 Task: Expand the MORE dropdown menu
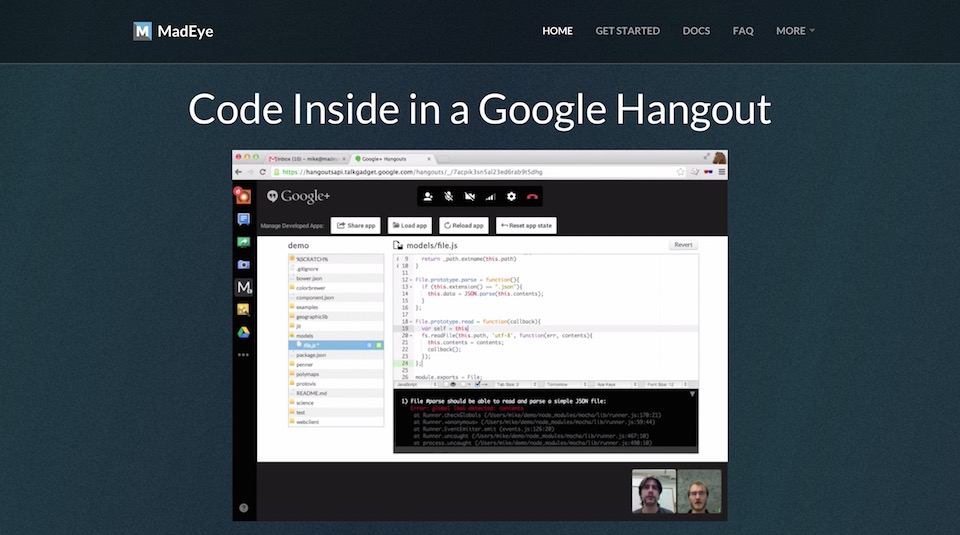[x=795, y=31]
